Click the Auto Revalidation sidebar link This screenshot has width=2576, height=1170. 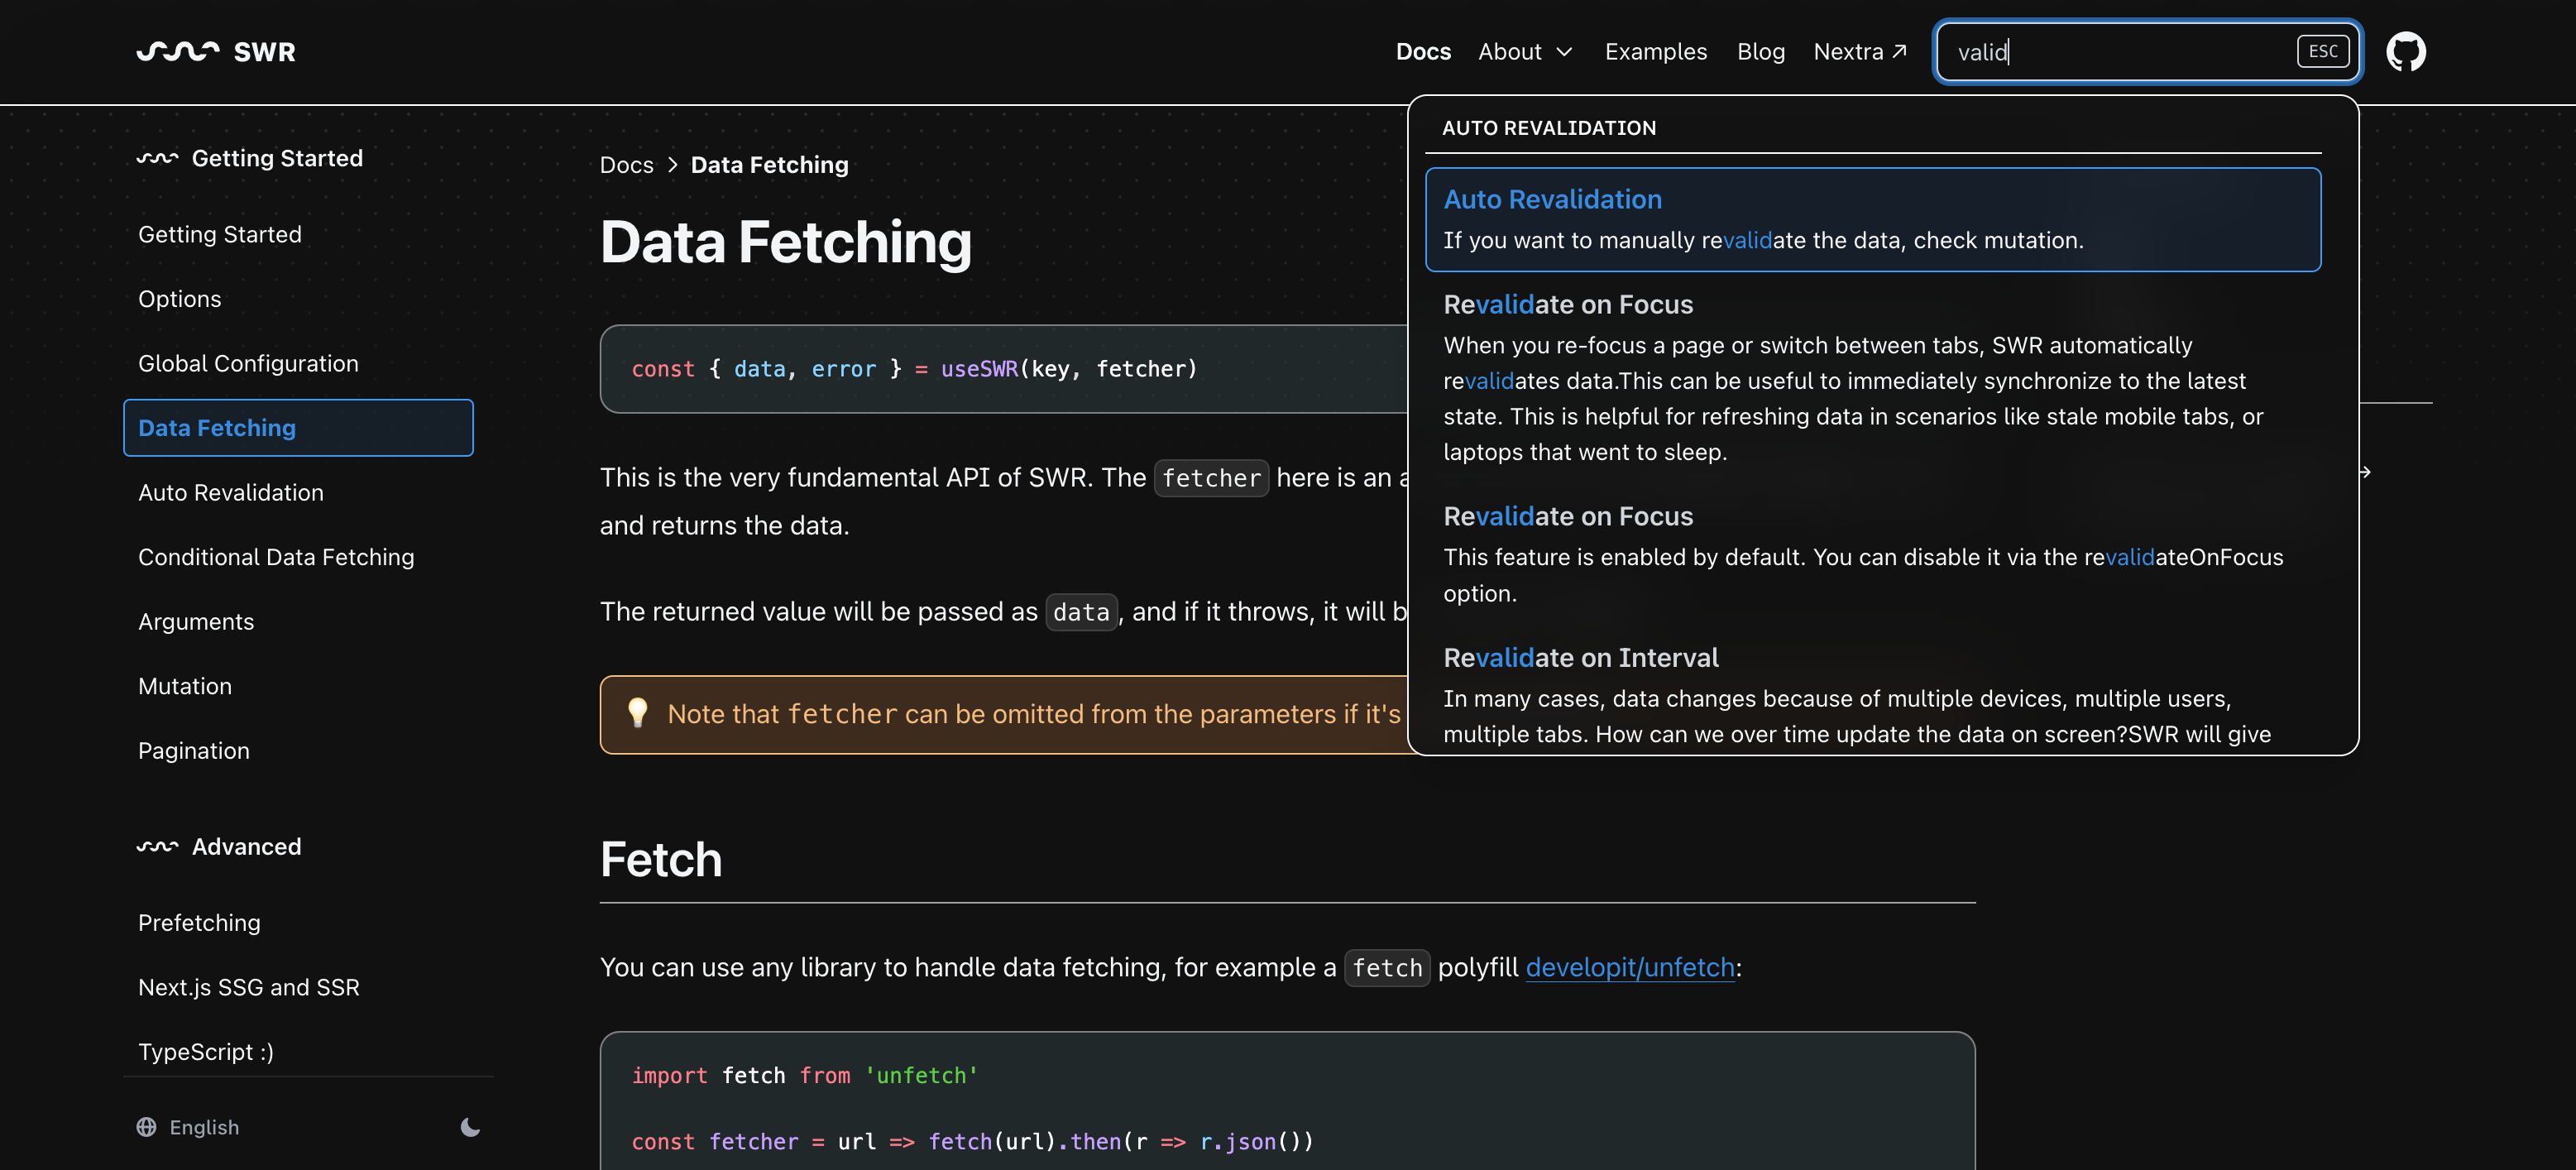(230, 491)
